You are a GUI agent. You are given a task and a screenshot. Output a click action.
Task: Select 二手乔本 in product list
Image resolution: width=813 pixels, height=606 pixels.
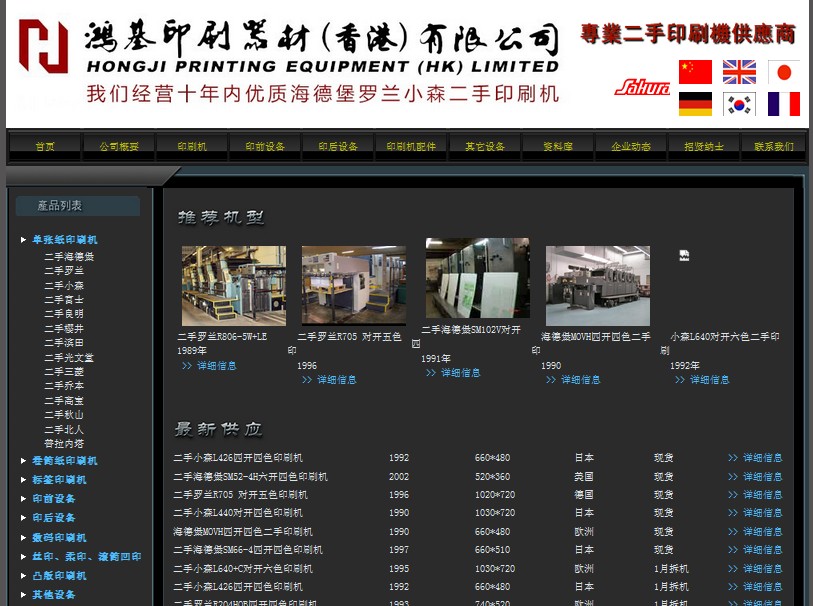[64, 386]
